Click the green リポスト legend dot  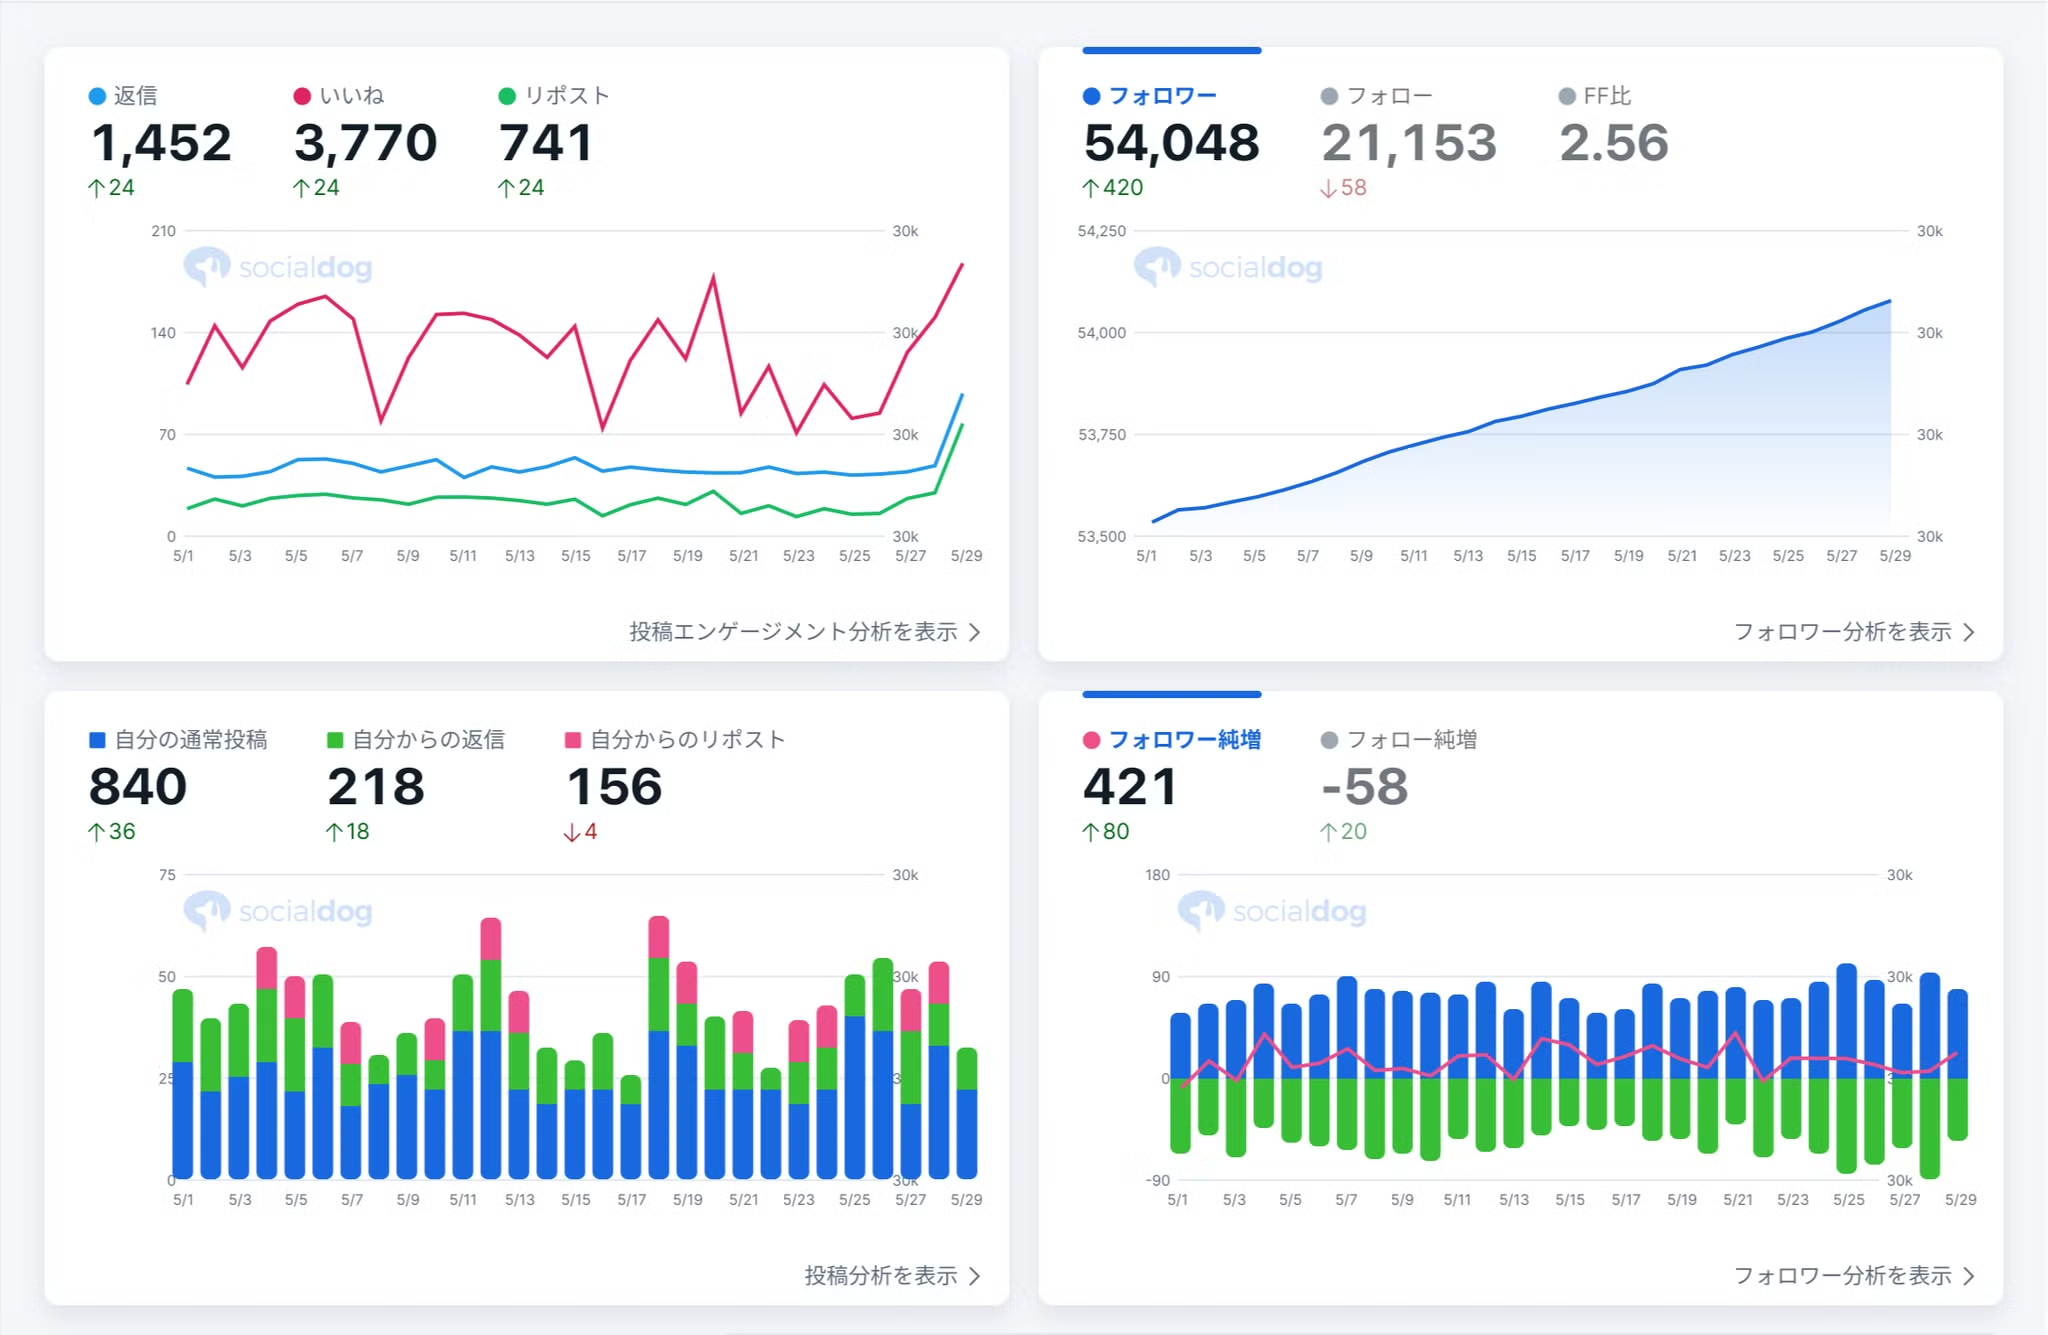507,96
